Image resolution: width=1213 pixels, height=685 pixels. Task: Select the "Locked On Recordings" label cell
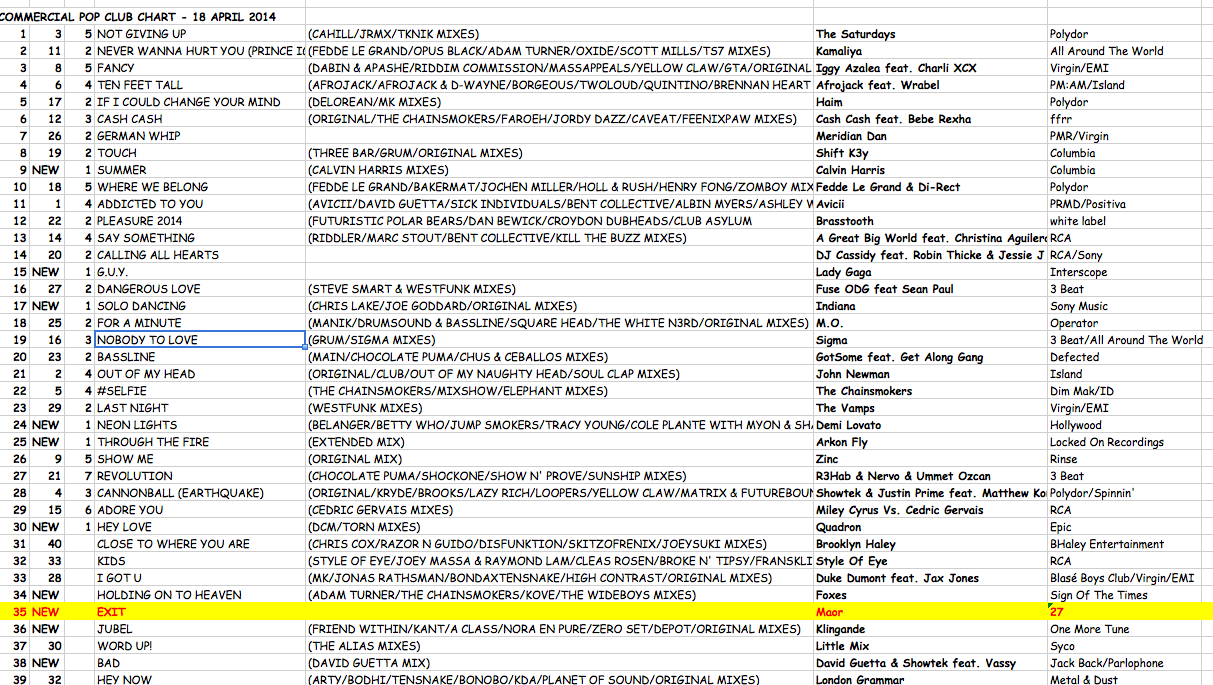click(x=1106, y=442)
